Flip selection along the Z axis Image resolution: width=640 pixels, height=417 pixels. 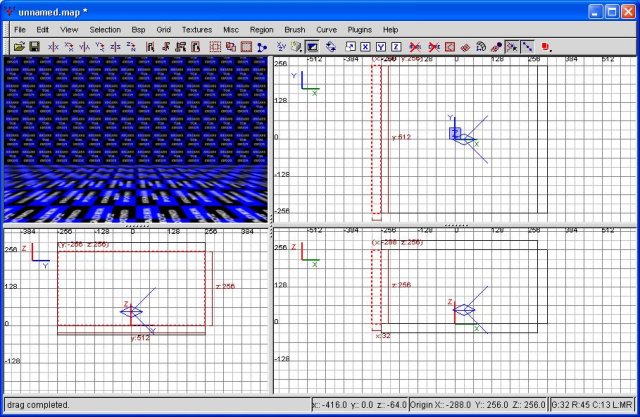coord(116,47)
